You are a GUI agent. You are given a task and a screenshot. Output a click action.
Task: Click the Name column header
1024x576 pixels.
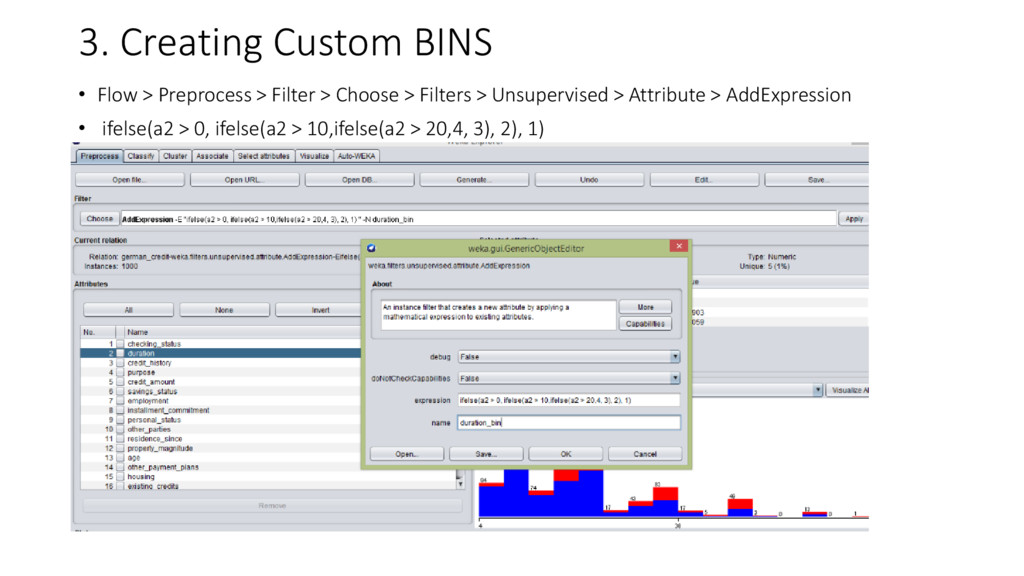(x=242, y=332)
